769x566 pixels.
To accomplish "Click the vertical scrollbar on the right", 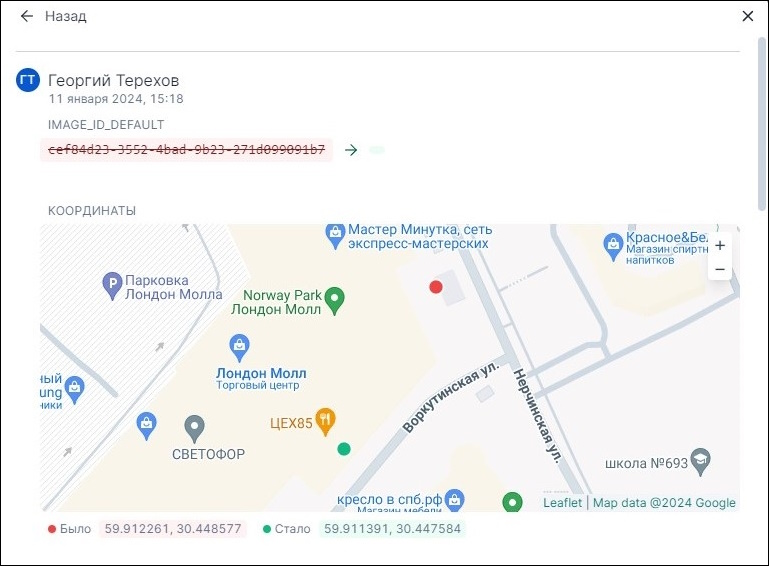I will click(762, 130).
